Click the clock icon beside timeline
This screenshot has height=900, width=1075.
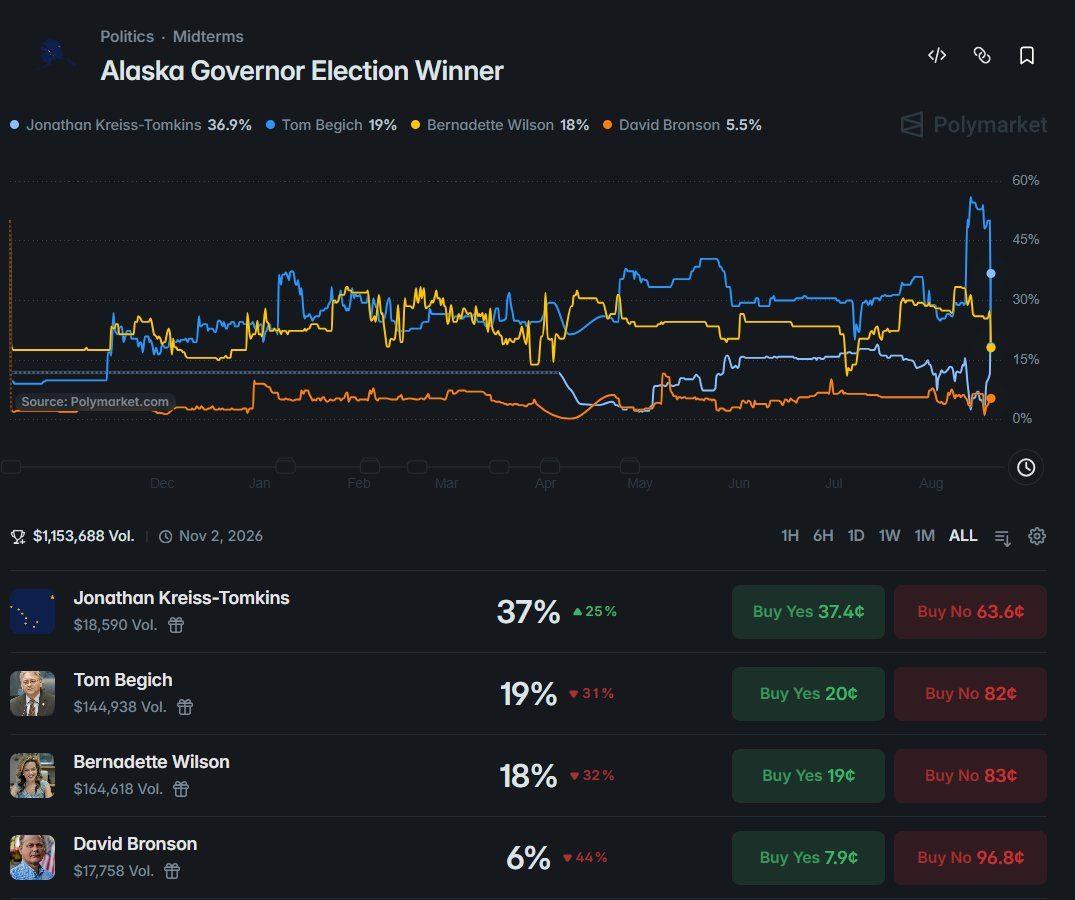tap(1026, 467)
